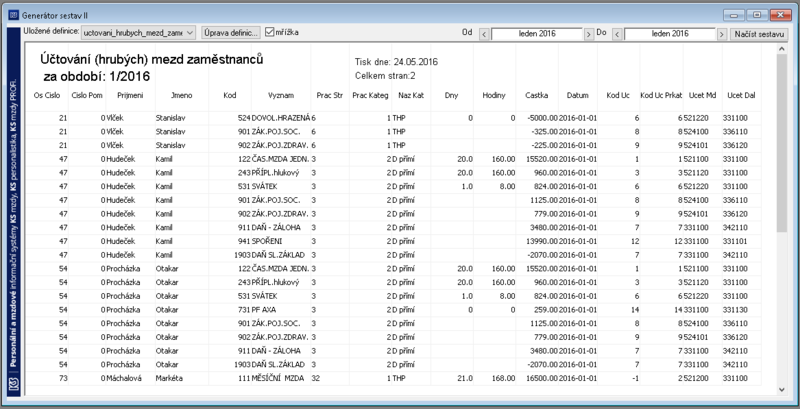The width and height of the screenshot is (800, 409).
Task: Maximize the Generátor sestav II window
Action: [757, 15]
